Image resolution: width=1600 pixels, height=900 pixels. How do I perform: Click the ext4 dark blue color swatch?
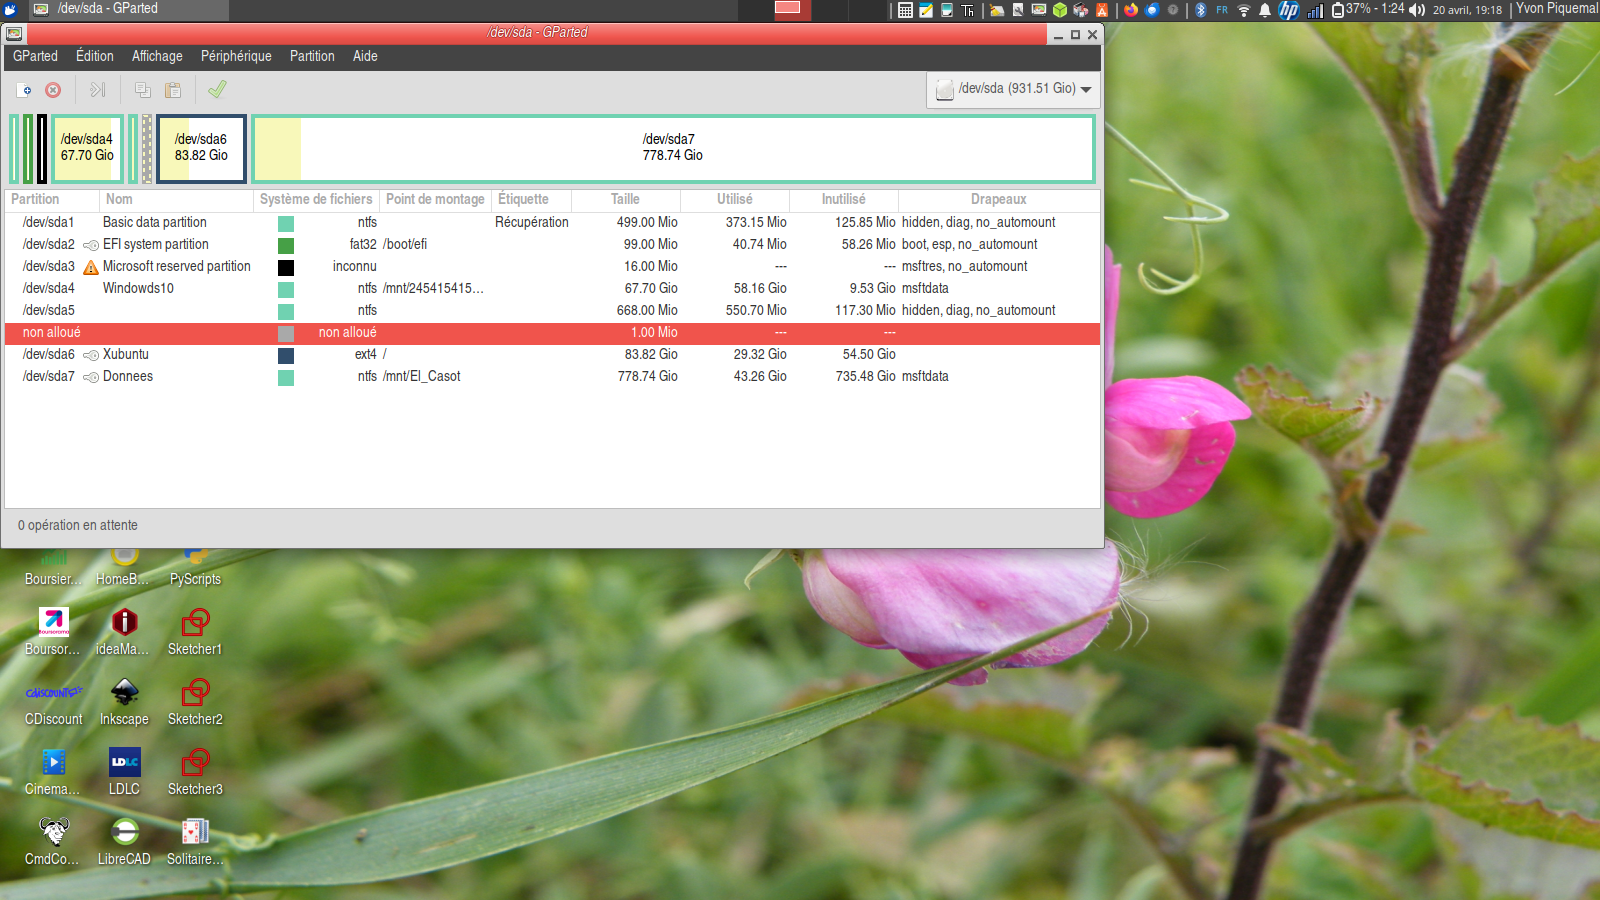[x=286, y=356]
